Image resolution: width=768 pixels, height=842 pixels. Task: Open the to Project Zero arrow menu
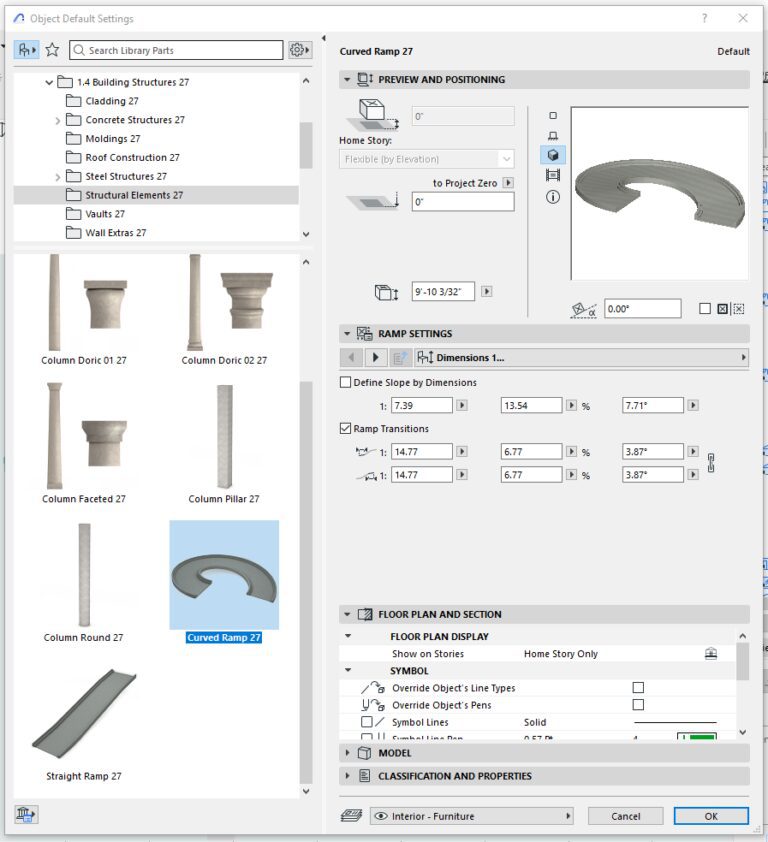pyautogui.click(x=508, y=183)
